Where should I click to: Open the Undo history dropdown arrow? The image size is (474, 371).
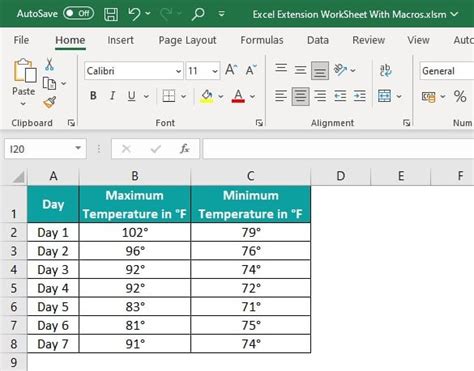pos(148,14)
